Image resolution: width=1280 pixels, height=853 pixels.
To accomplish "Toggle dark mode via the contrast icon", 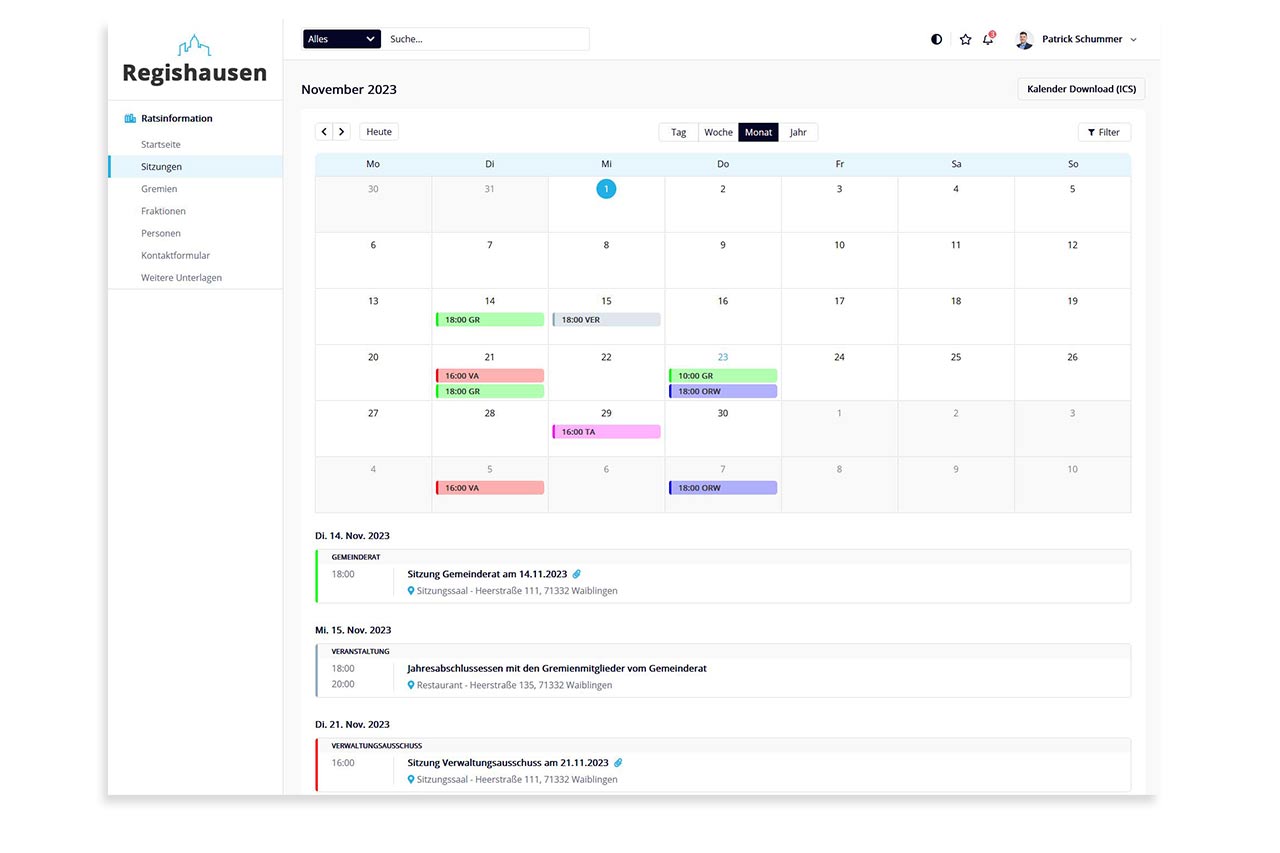I will (x=936, y=39).
